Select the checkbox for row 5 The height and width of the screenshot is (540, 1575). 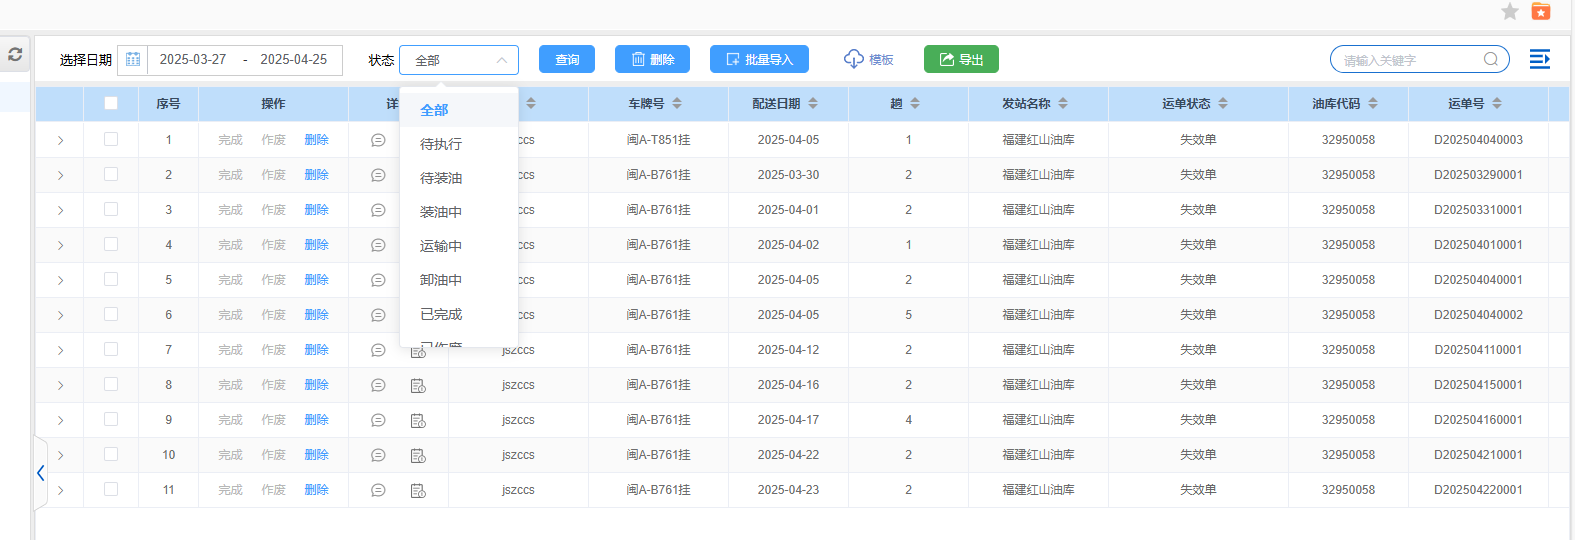click(111, 280)
